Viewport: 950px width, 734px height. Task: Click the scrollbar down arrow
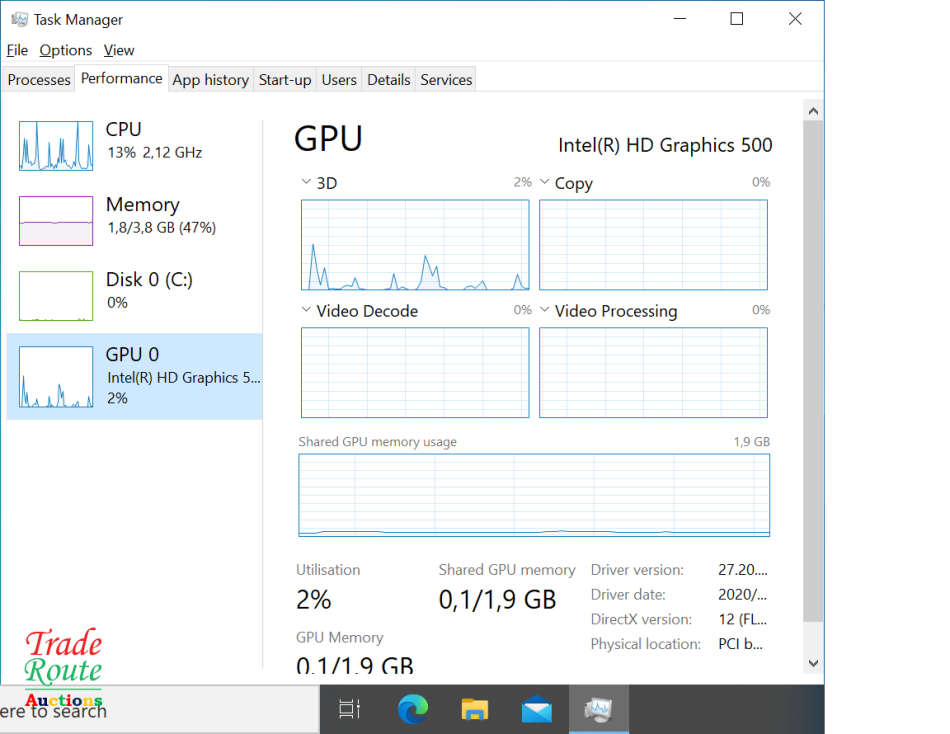pos(812,663)
